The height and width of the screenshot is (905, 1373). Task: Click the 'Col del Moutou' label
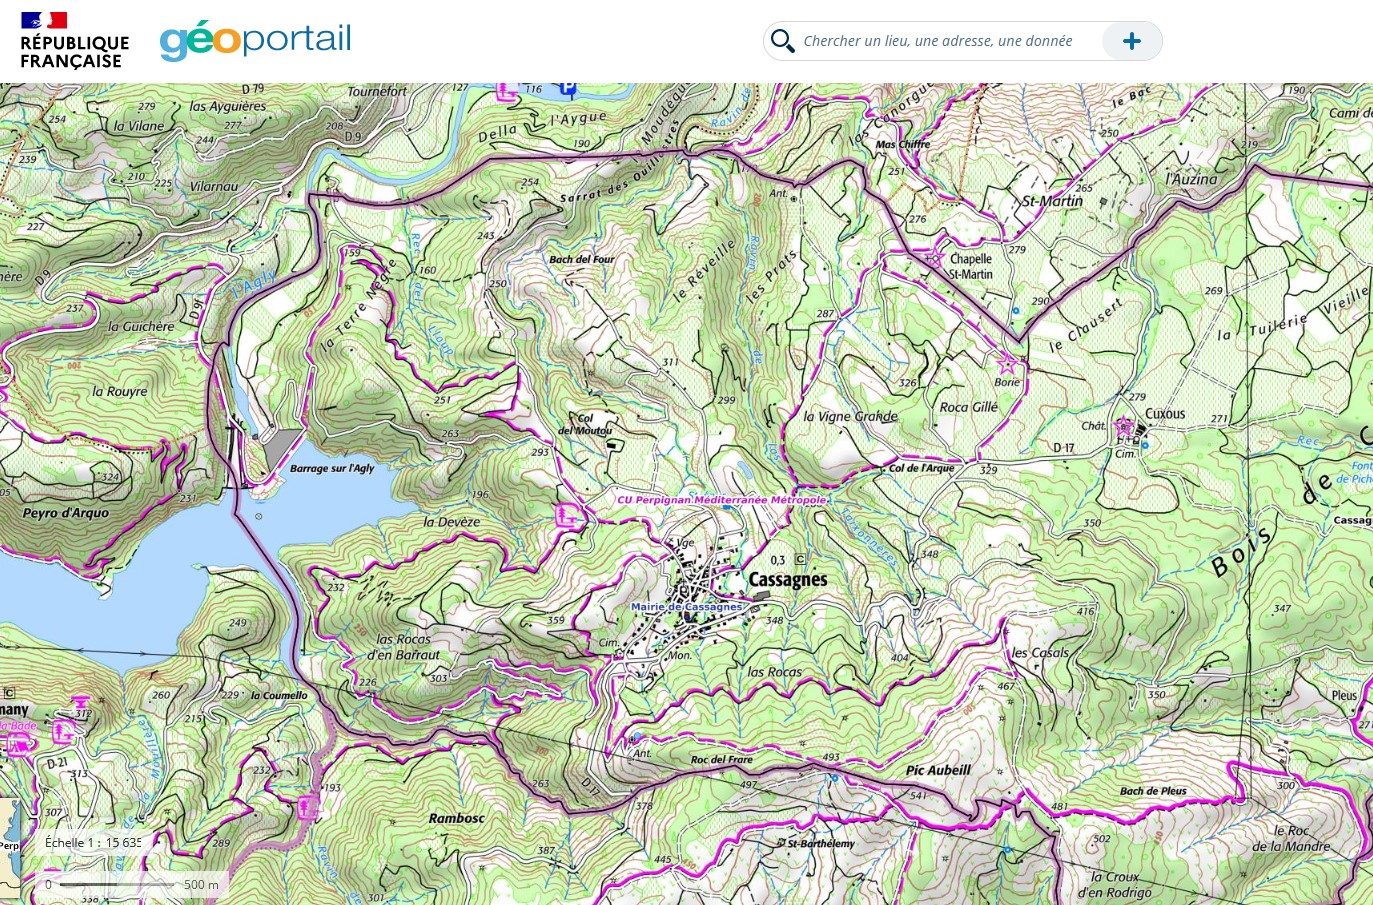click(585, 425)
